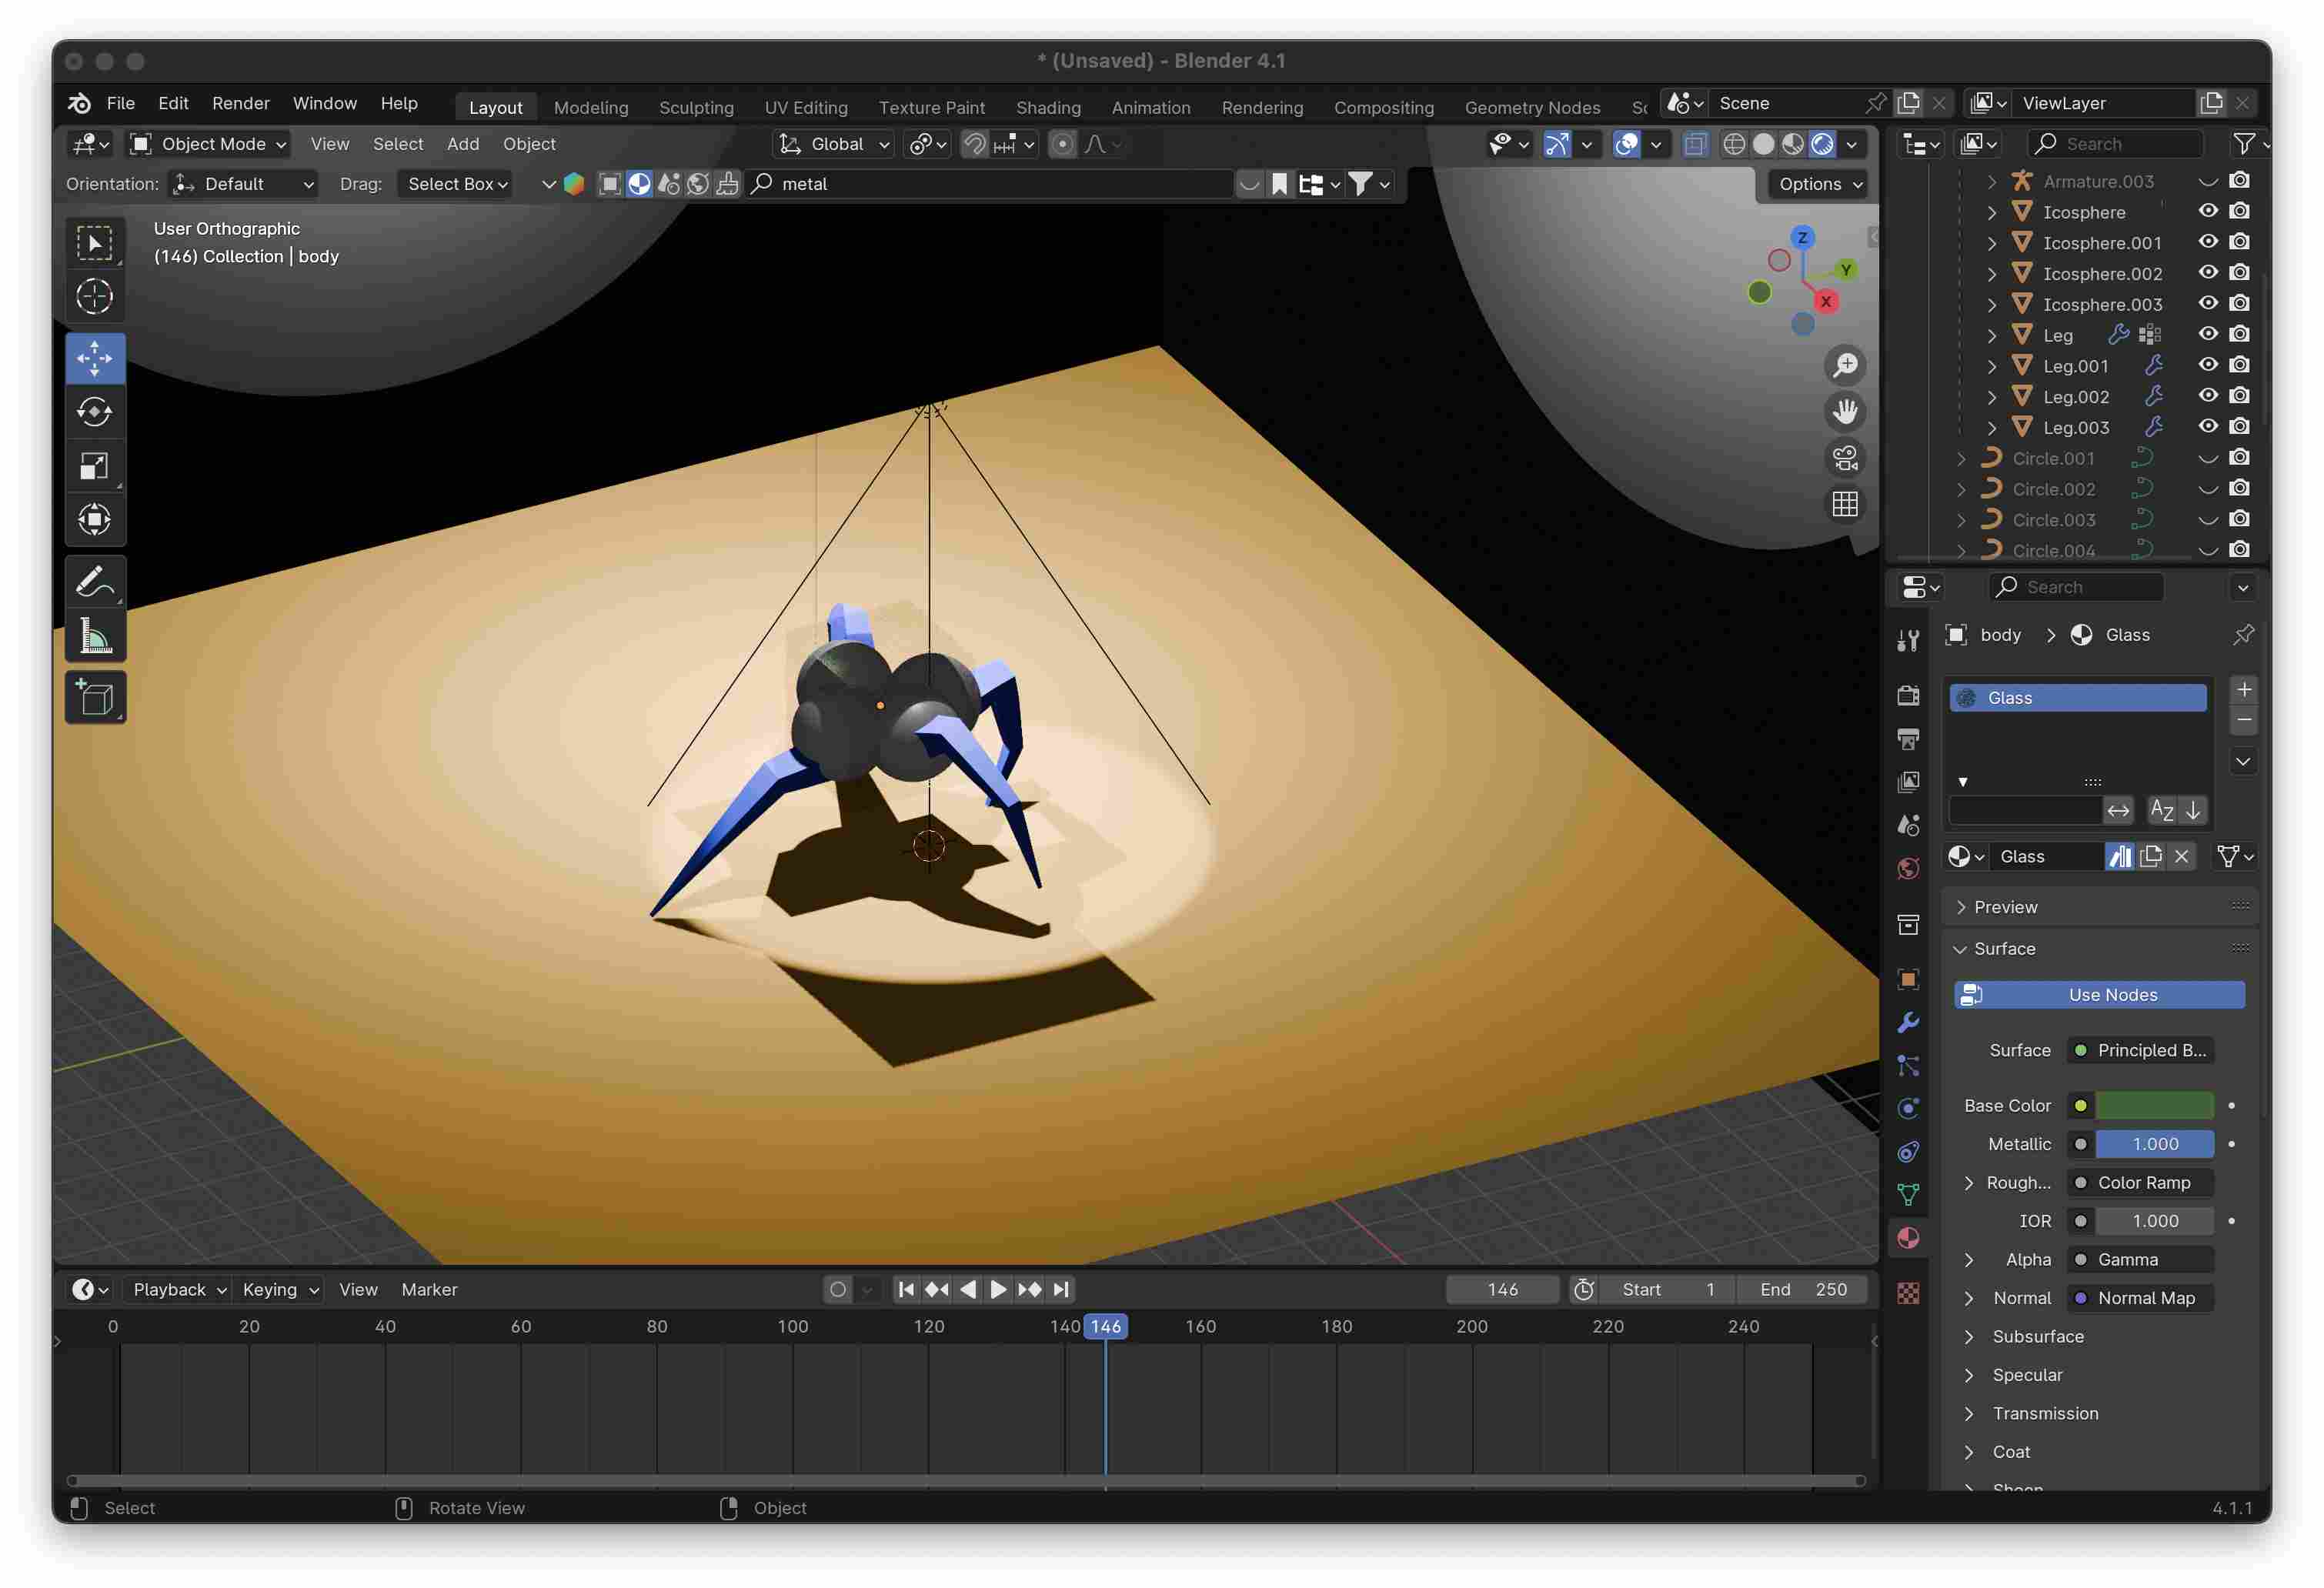The width and height of the screenshot is (2324, 1588).
Task: Open the Physics properties tab
Action: (1908, 1109)
